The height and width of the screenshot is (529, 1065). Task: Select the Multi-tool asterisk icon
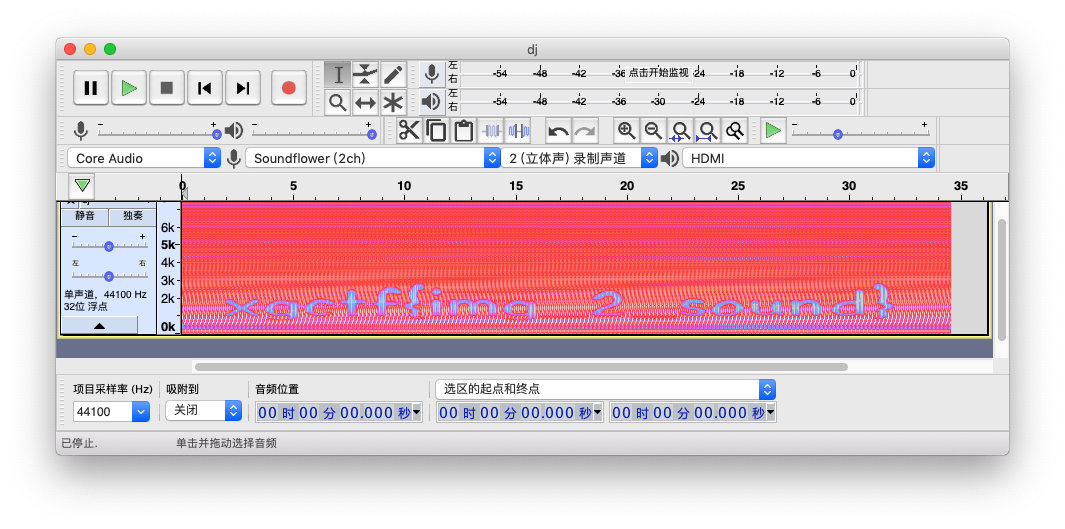[x=393, y=102]
